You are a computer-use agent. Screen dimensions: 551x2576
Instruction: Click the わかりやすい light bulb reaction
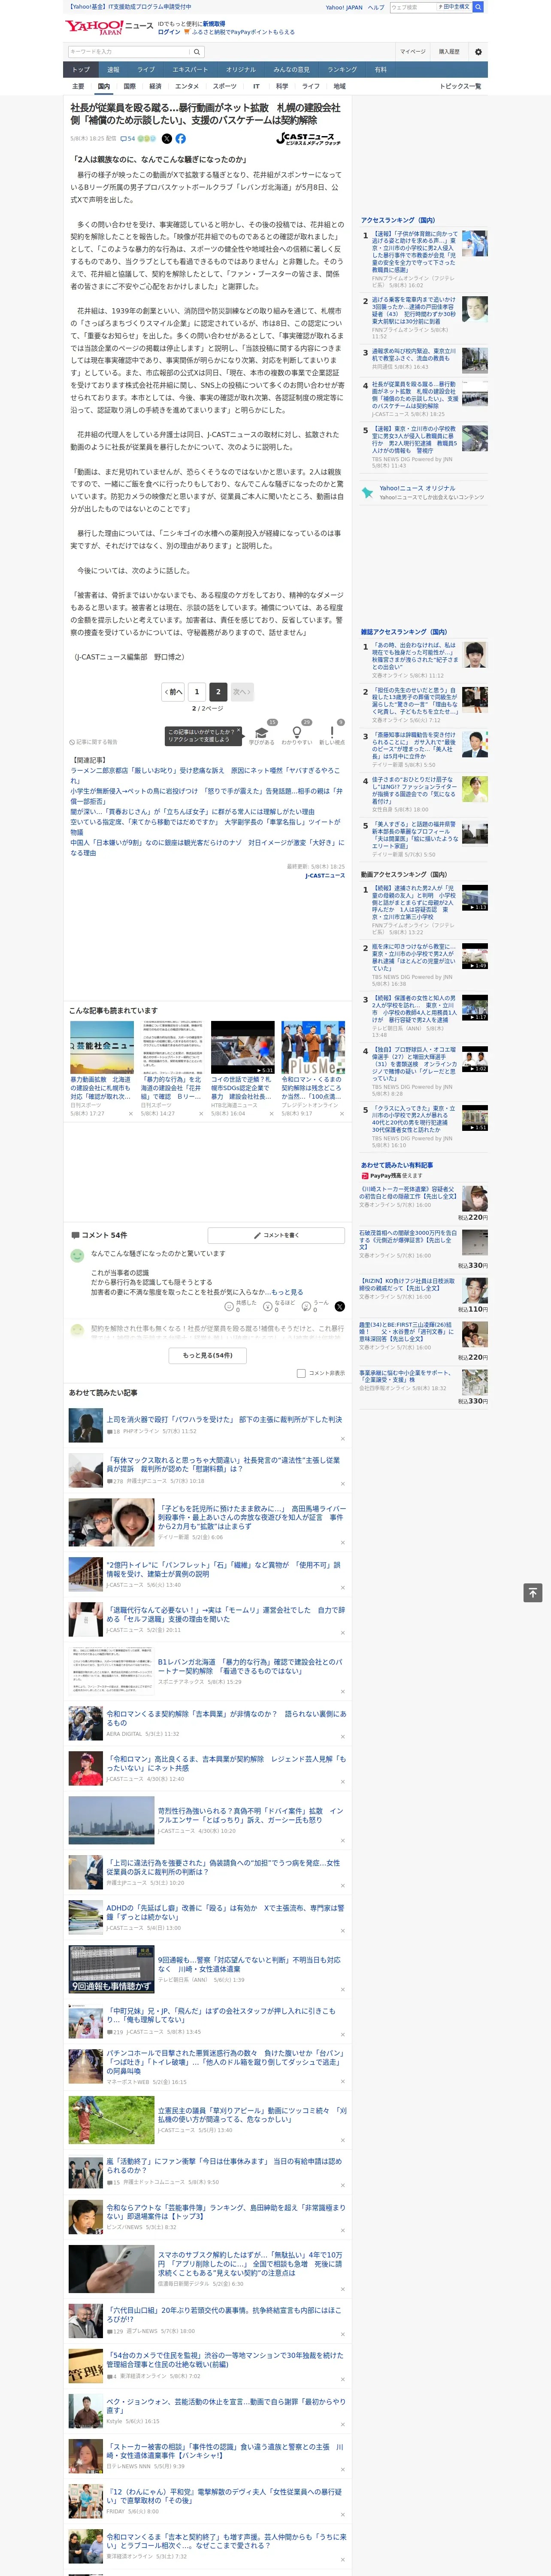(x=297, y=733)
